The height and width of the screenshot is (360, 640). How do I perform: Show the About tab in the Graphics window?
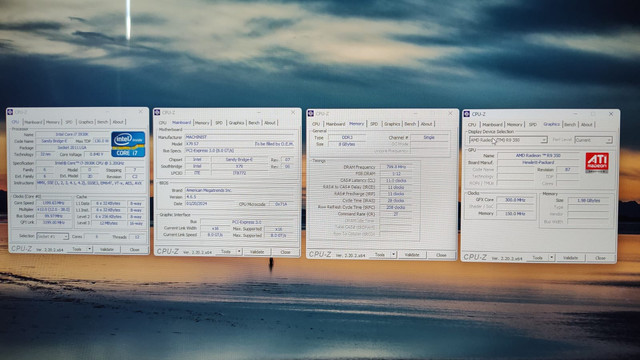[587, 124]
